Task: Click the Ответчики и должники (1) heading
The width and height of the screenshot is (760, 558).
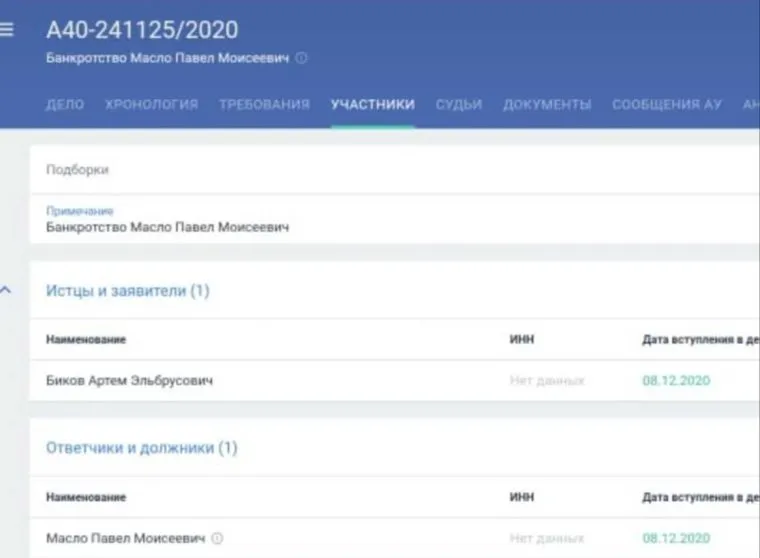Action: (142, 448)
